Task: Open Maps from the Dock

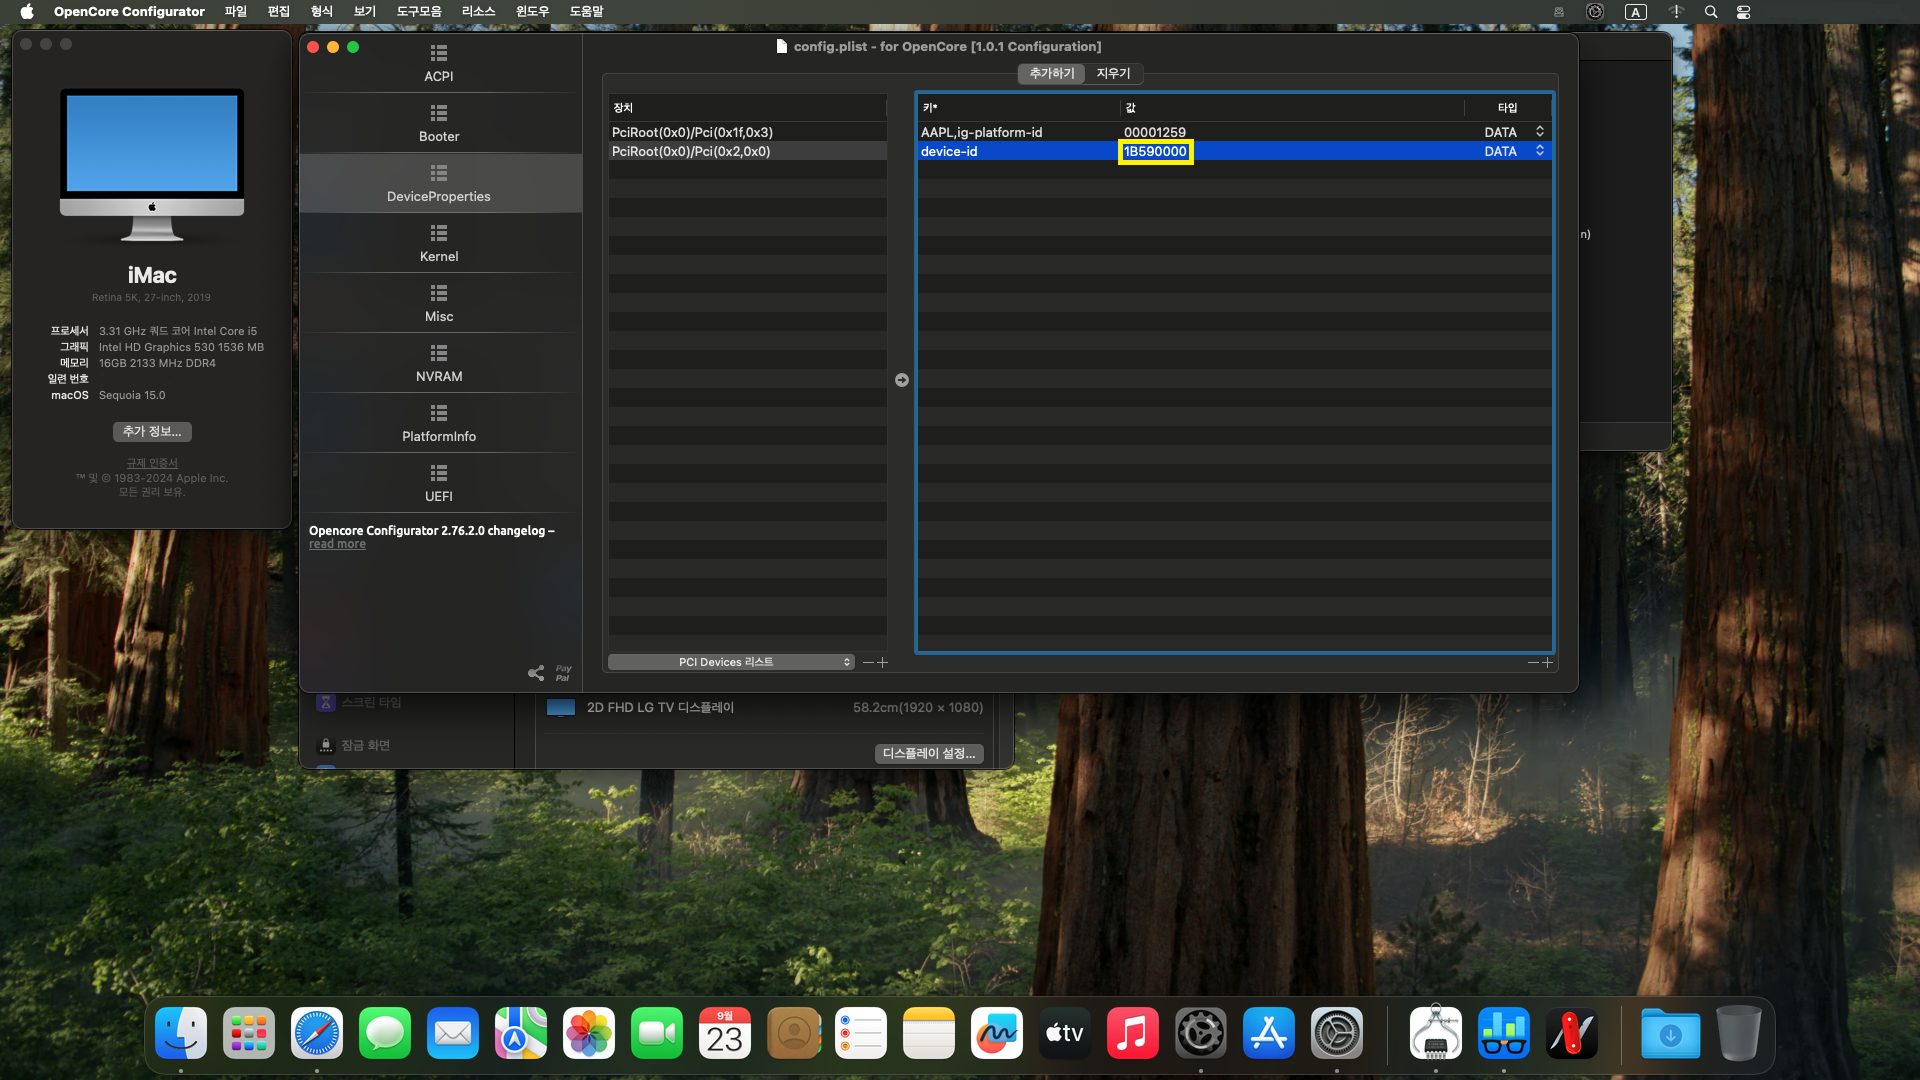Action: [521, 1033]
